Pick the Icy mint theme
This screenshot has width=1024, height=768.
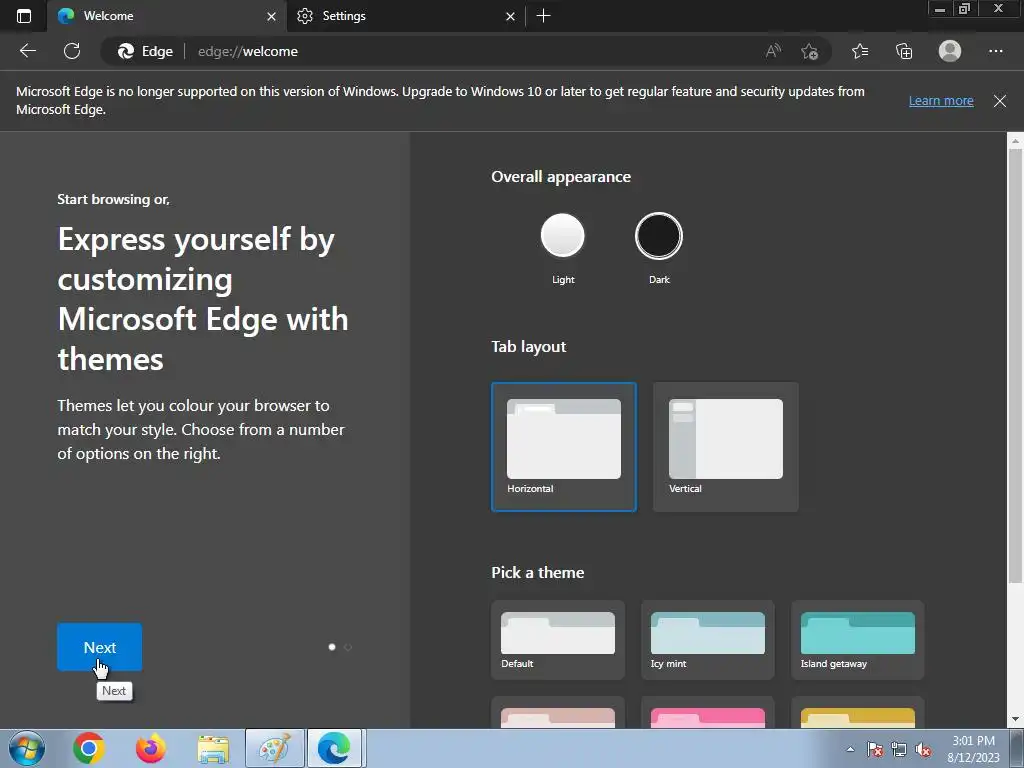(x=708, y=640)
